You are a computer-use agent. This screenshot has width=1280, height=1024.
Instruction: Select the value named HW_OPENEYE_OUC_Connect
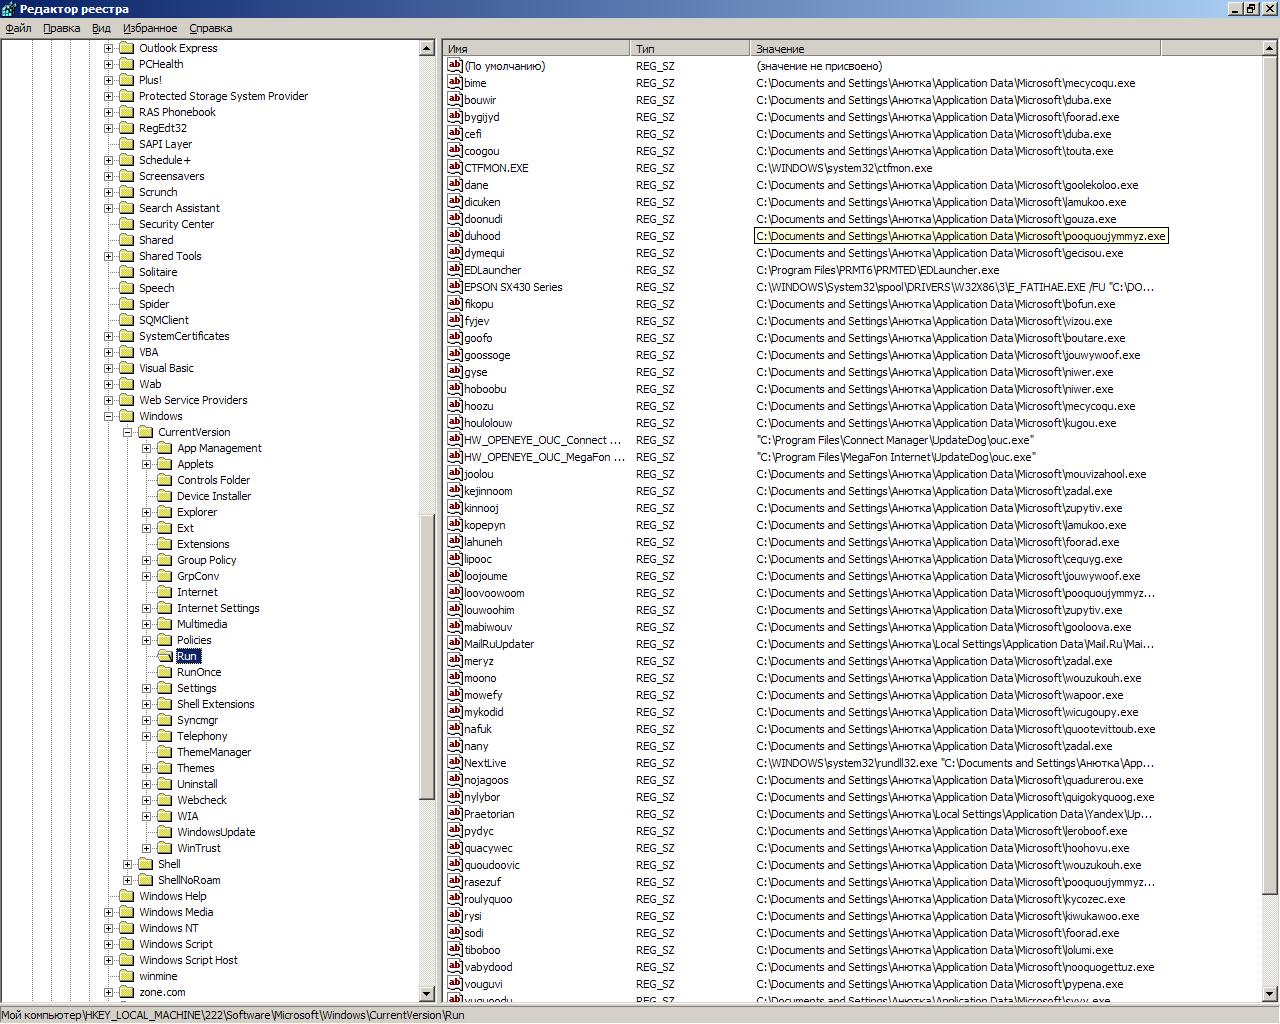[x=543, y=440]
